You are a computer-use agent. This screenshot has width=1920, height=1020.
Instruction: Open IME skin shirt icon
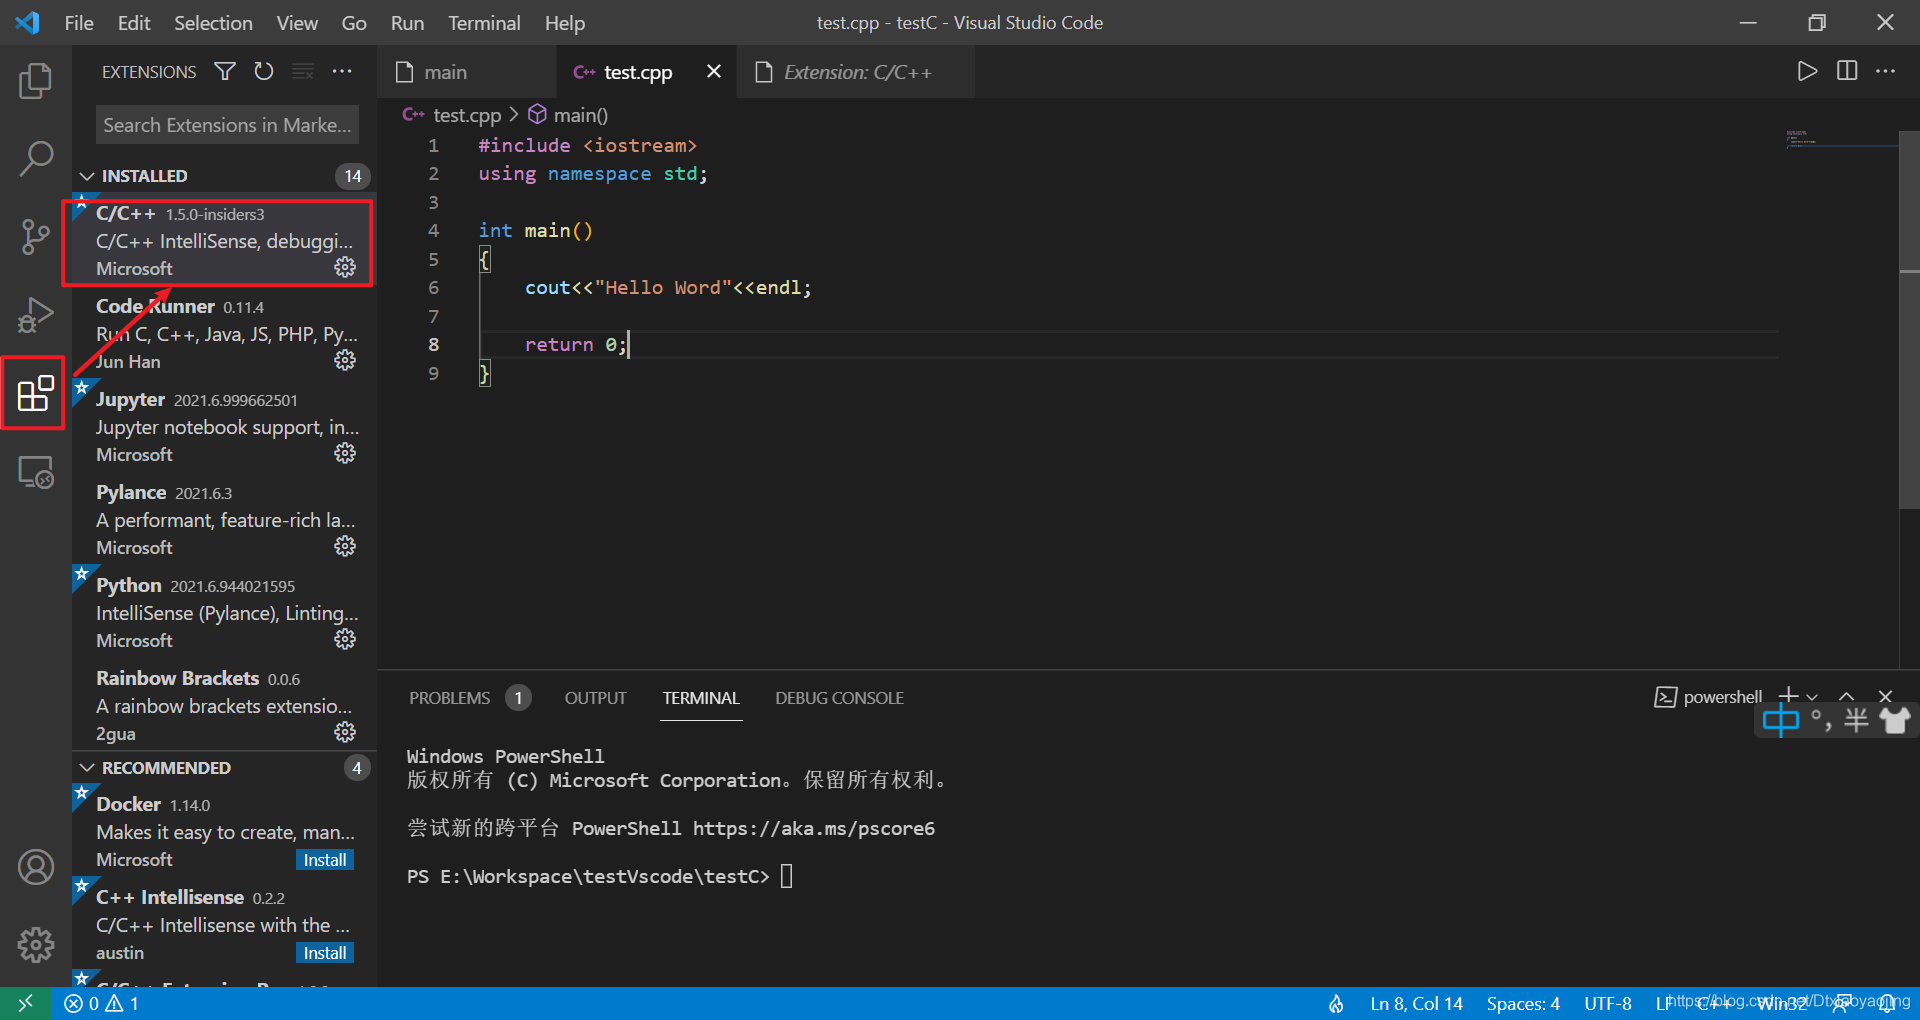coord(1895,720)
